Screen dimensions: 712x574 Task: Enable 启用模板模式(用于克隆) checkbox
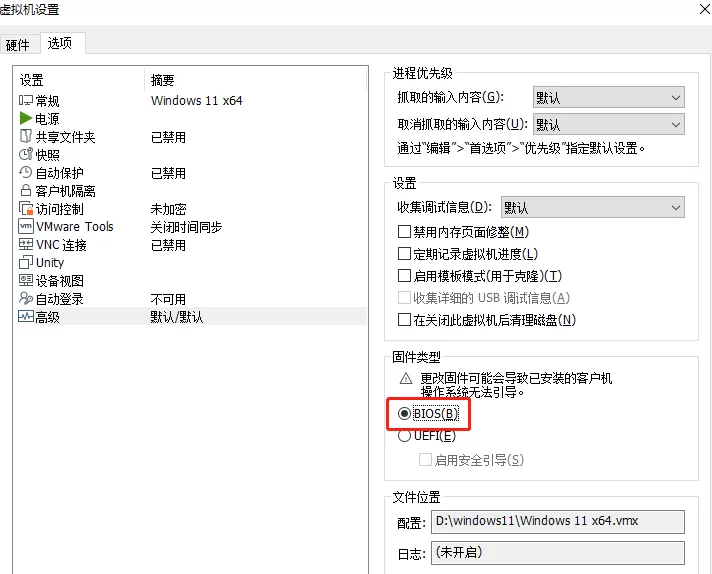pos(404,276)
